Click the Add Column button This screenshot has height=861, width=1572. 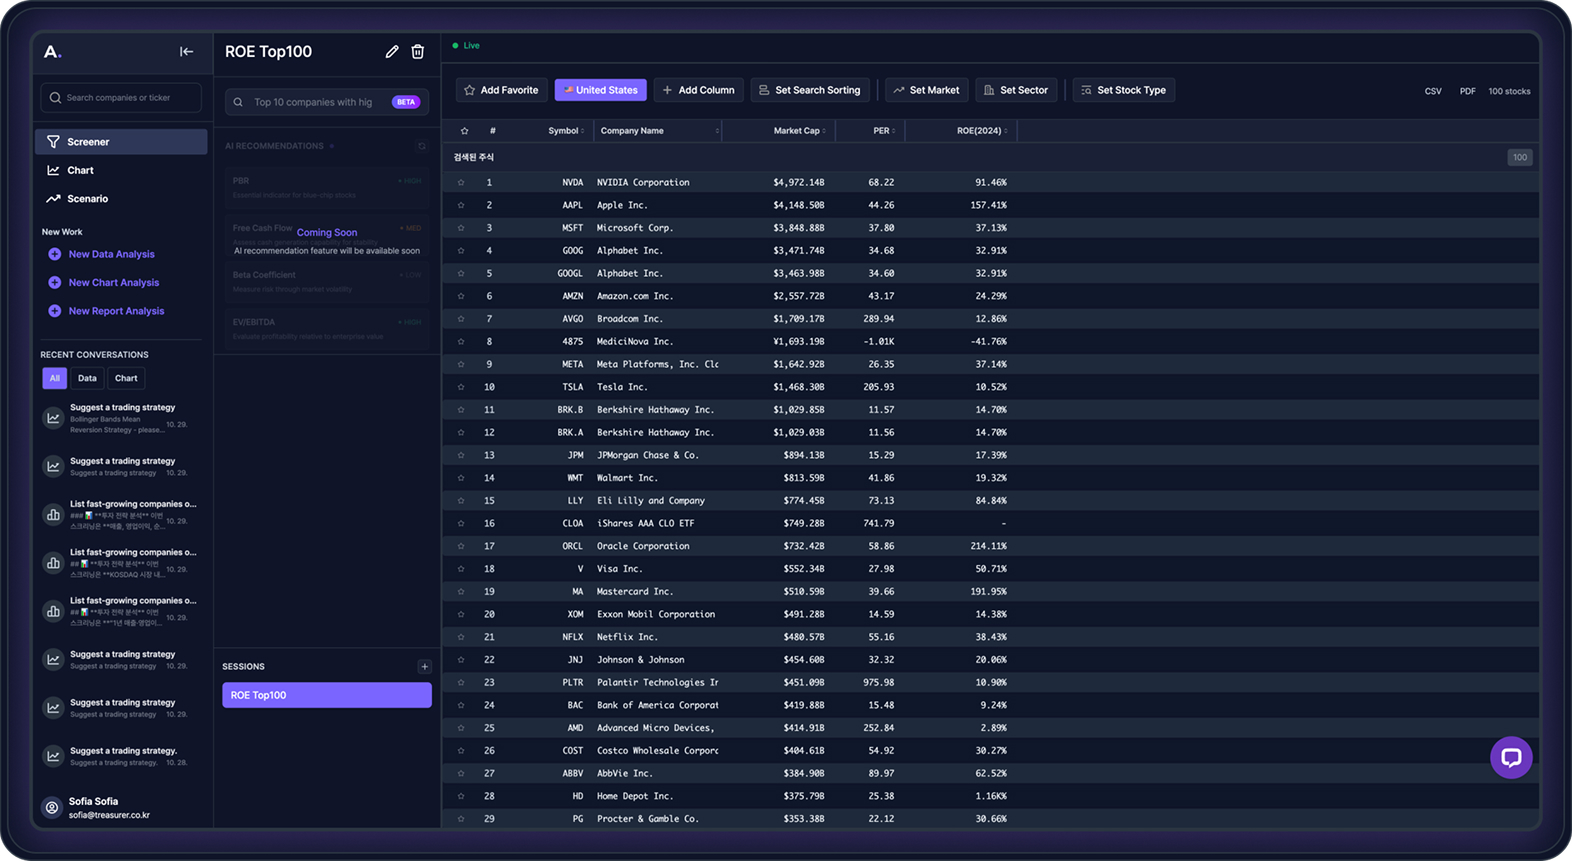tap(698, 90)
